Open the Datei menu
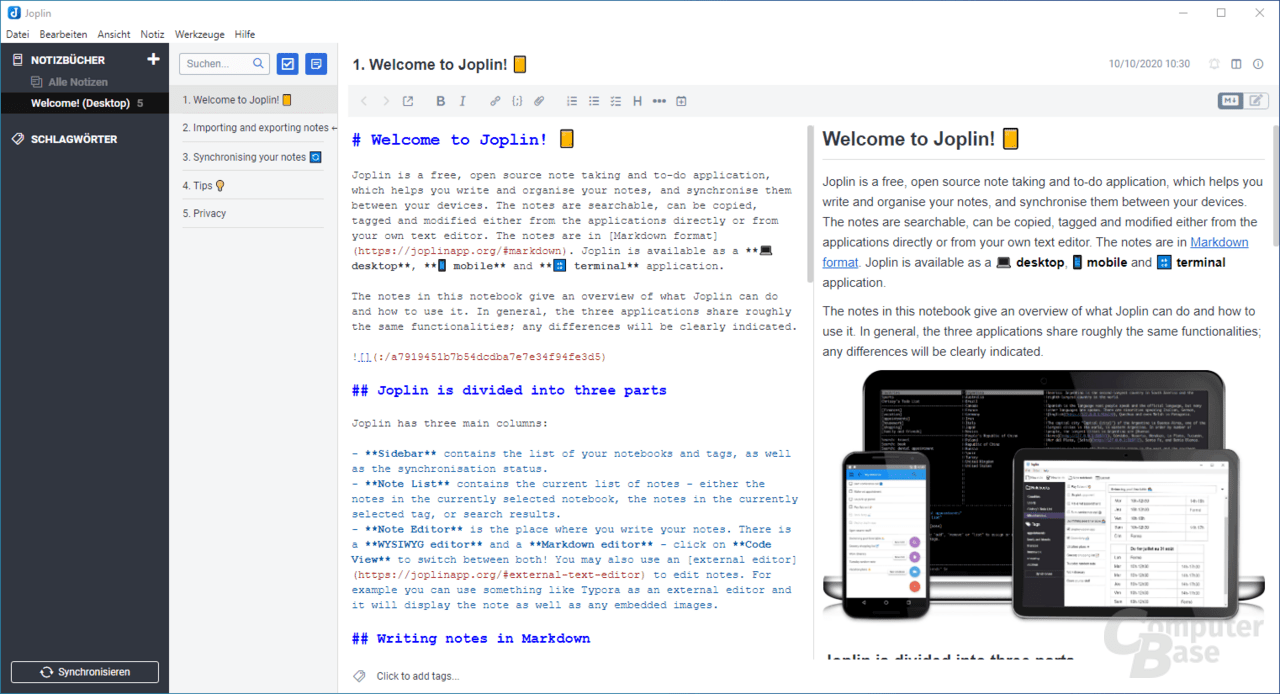Image resolution: width=1280 pixels, height=694 pixels. (17, 34)
